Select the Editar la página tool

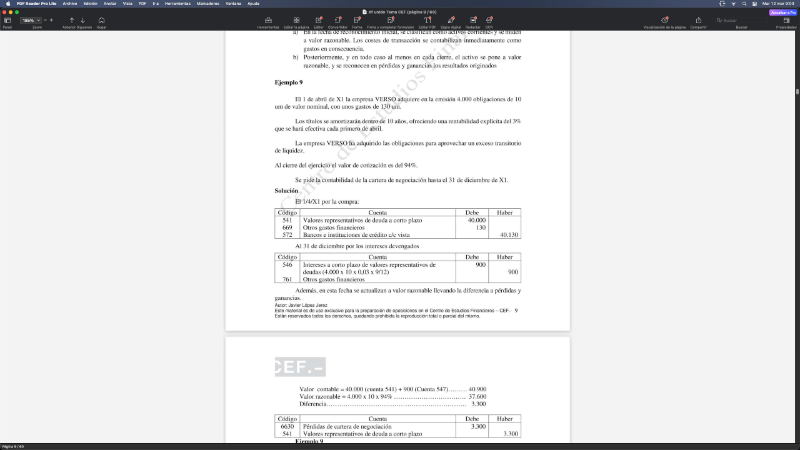click(x=296, y=20)
